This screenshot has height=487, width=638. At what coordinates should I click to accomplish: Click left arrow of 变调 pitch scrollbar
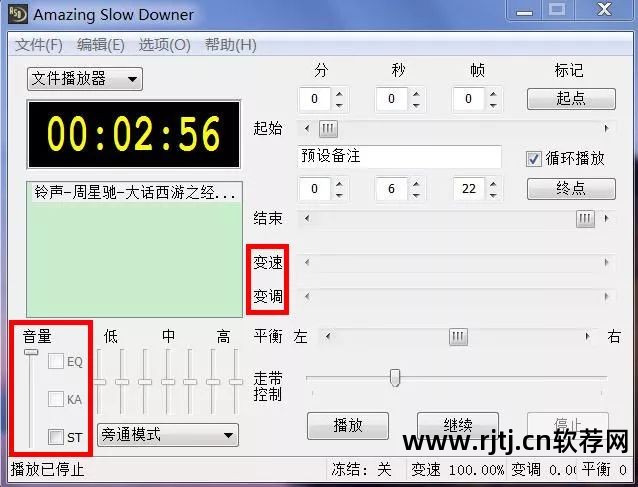[x=307, y=297]
